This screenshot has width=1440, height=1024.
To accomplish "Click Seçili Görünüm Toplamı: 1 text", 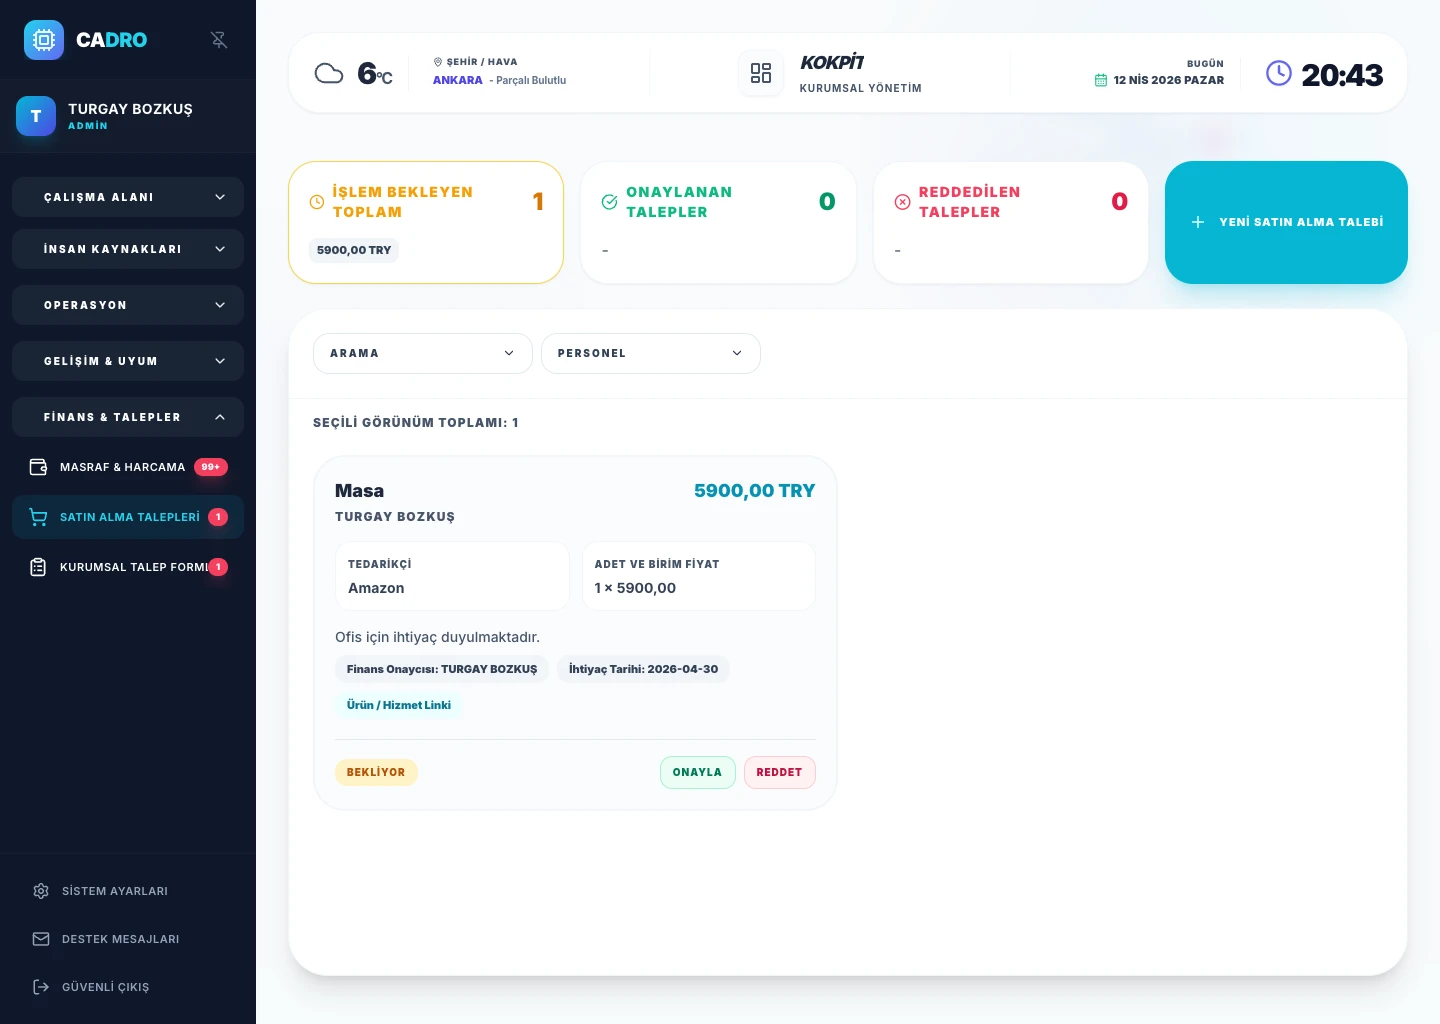I will click(416, 423).
